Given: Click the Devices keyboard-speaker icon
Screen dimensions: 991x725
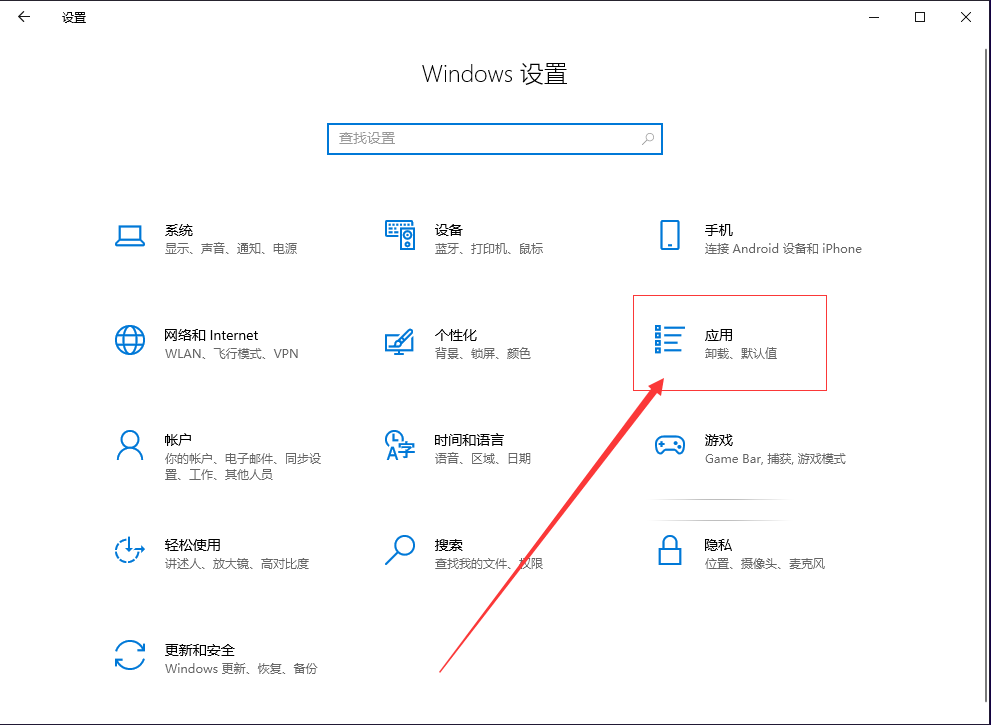Looking at the screenshot, I should pos(400,235).
